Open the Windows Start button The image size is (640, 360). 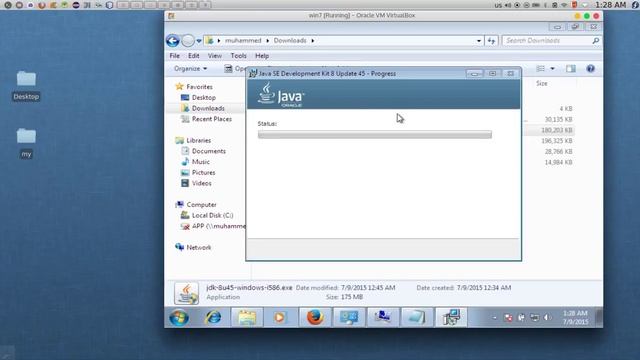click(x=179, y=317)
